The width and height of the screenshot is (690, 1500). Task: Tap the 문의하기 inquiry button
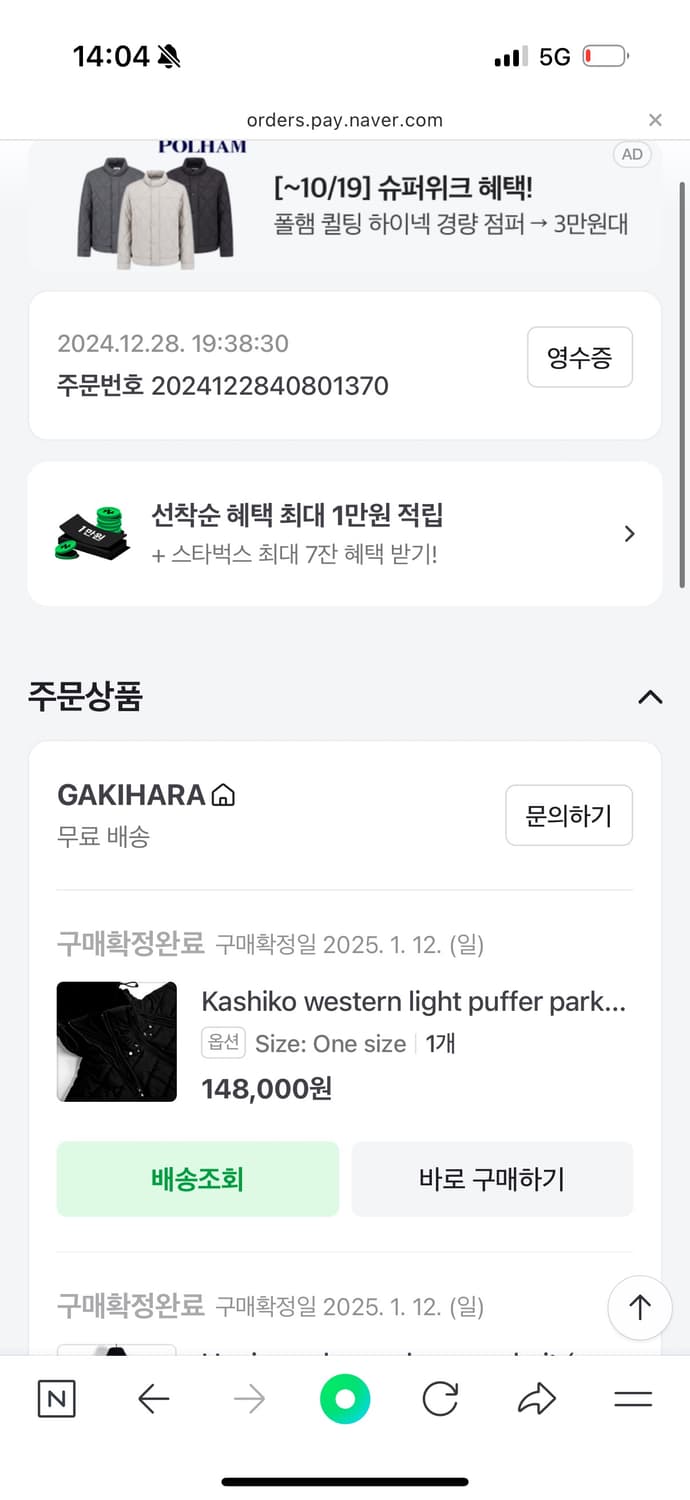click(568, 815)
